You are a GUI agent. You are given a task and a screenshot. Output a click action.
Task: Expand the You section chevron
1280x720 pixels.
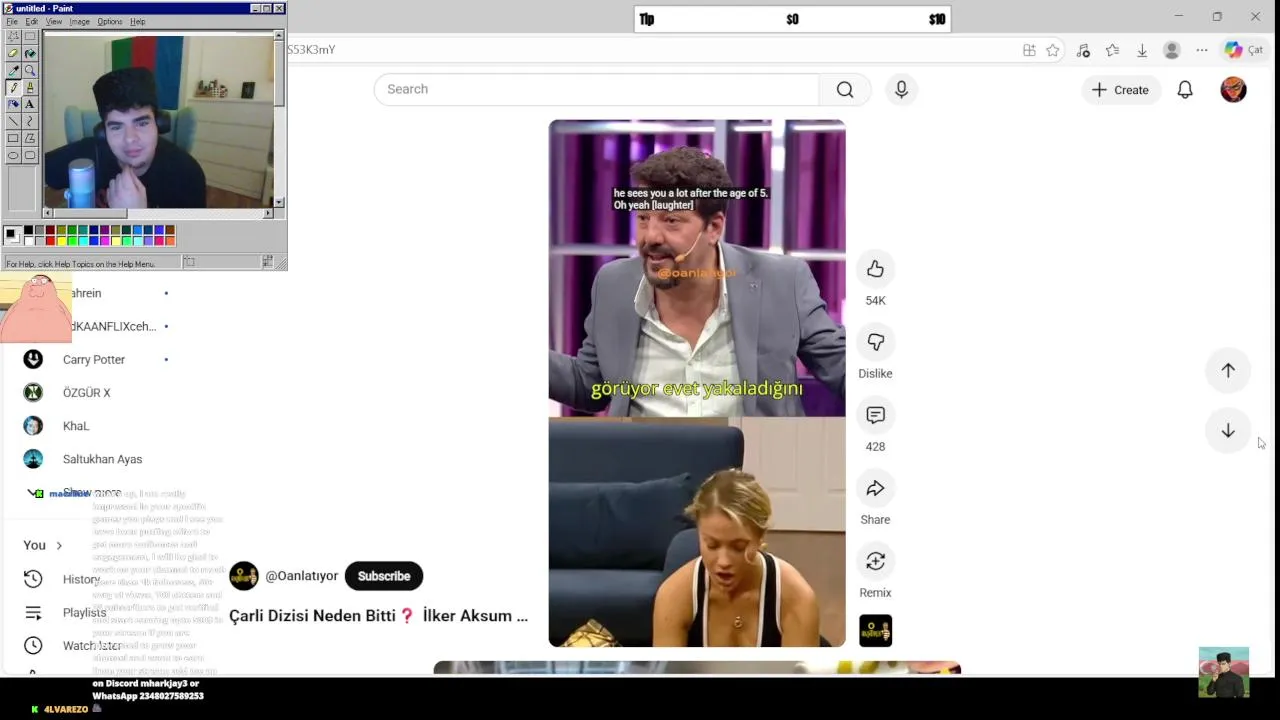pos(59,545)
